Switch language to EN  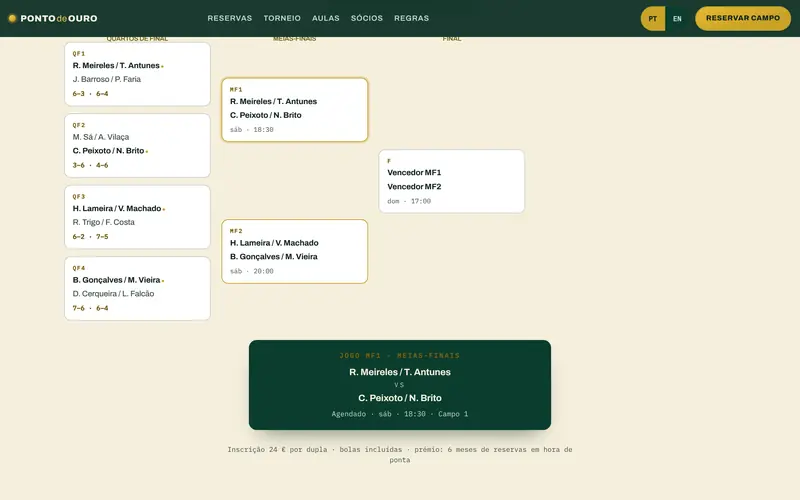tap(677, 18)
